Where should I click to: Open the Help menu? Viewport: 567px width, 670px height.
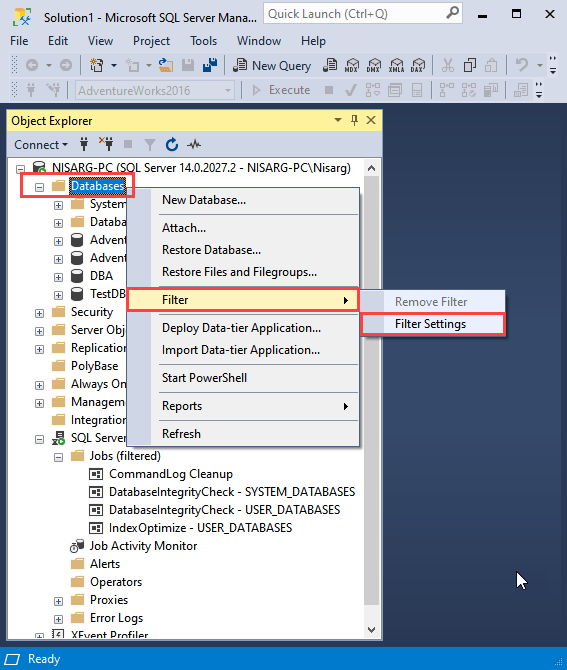(x=313, y=41)
